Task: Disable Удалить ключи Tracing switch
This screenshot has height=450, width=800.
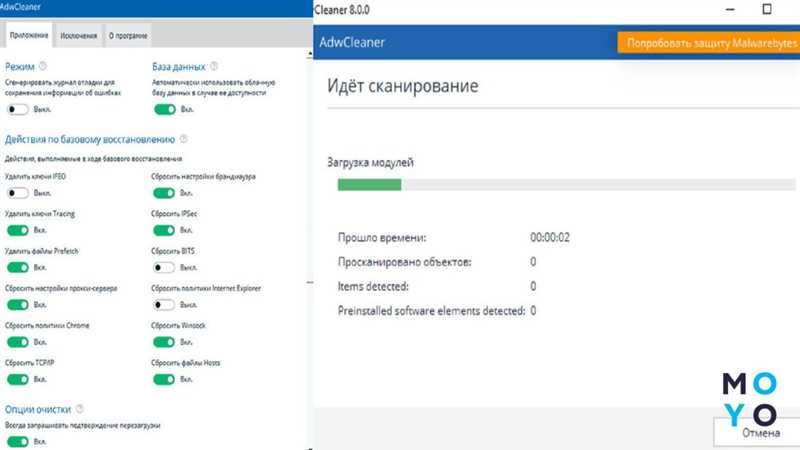Action: [x=17, y=230]
